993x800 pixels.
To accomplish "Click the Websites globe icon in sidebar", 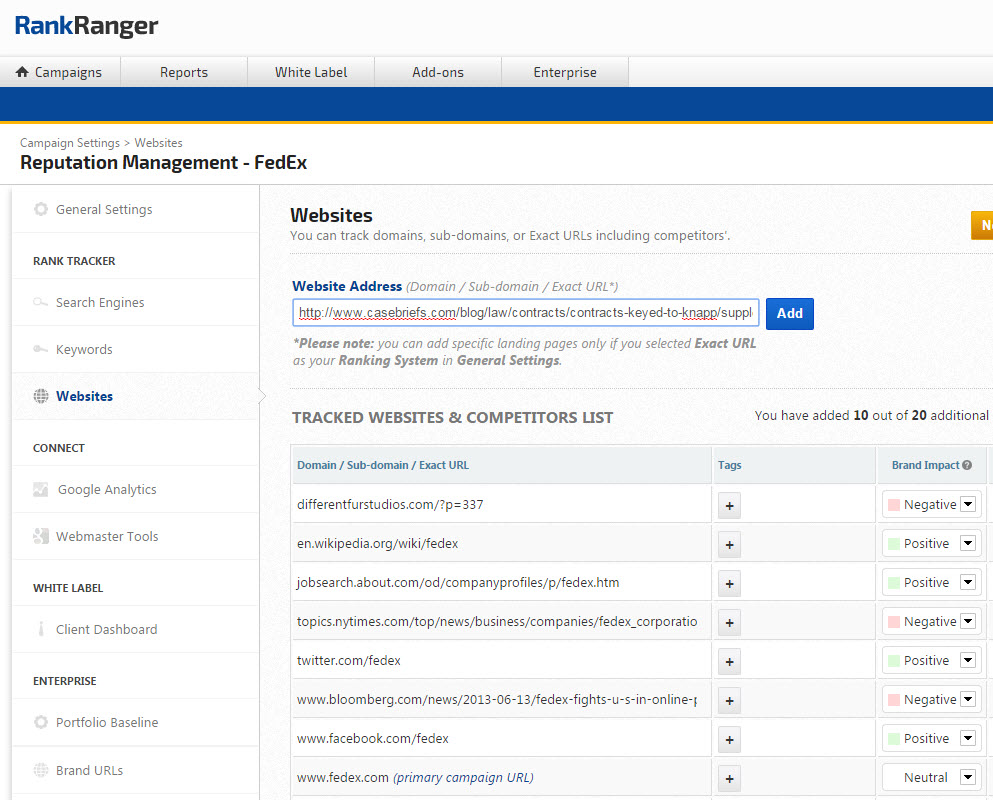I will coord(40,397).
